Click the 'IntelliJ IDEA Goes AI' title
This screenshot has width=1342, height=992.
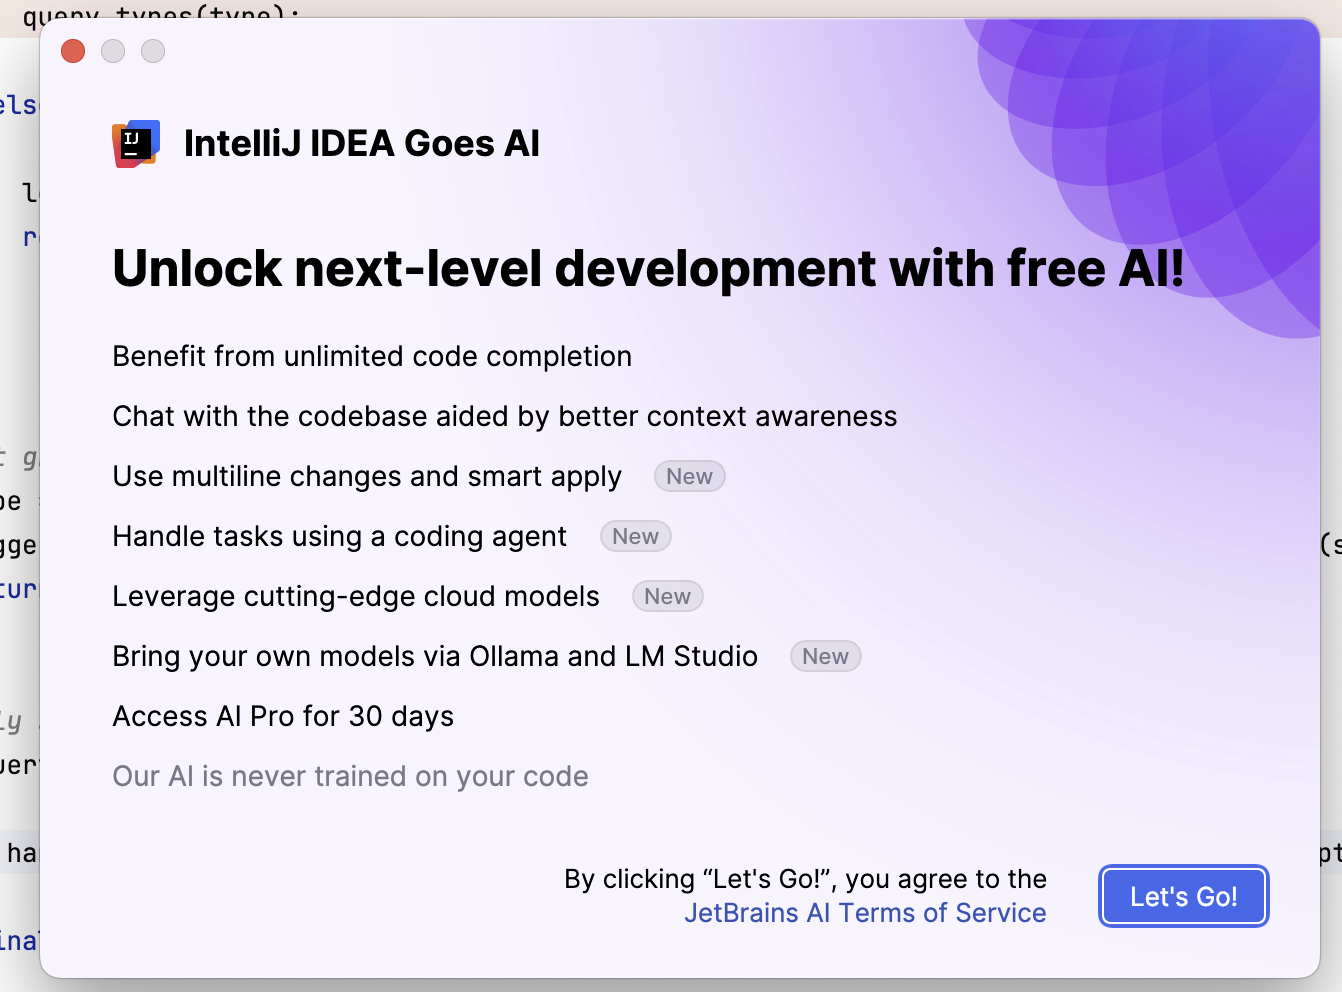(x=362, y=144)
